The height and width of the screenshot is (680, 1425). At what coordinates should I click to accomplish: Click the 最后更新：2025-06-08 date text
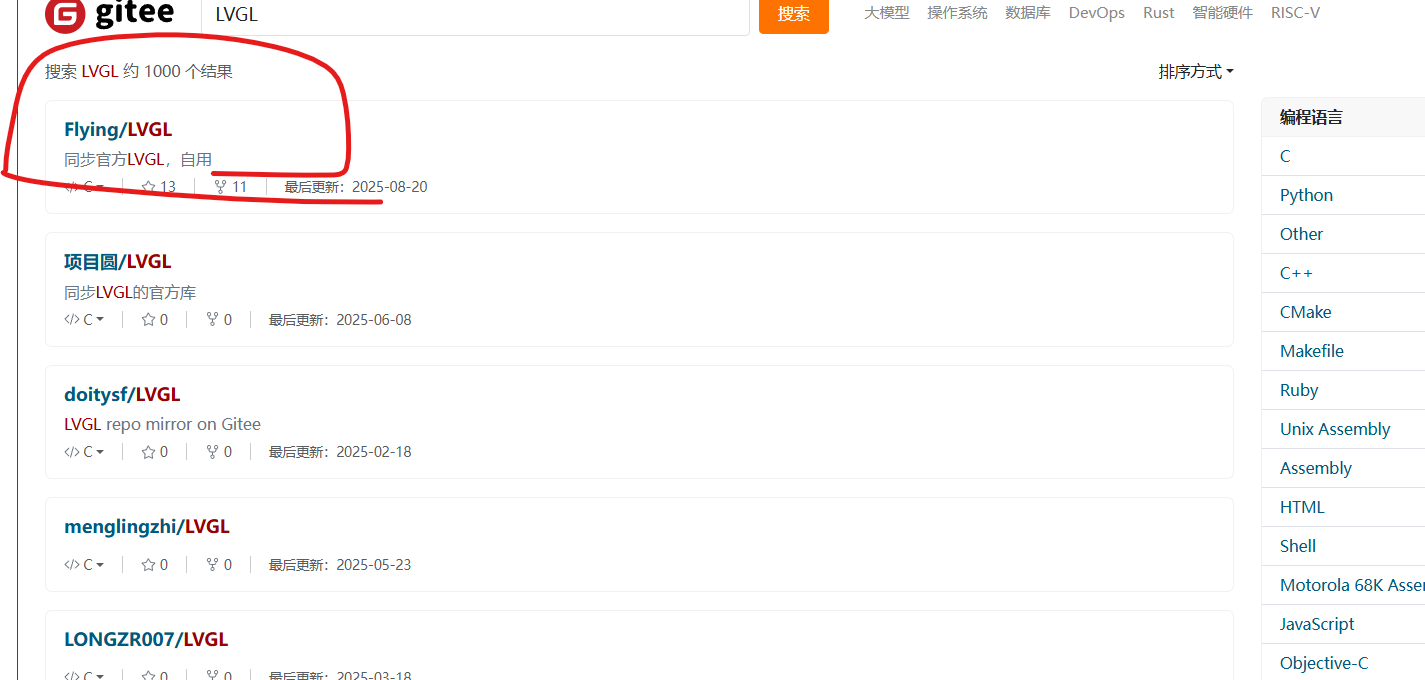tap(340, 320)
